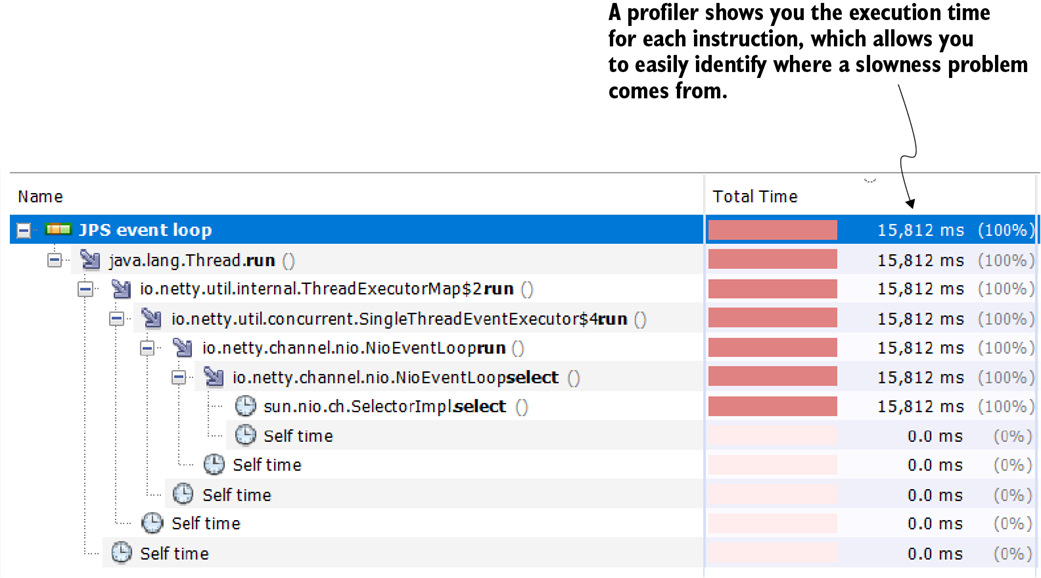This screenshot has height=578, width=1041.
Task: Click the ThreadExecutorMap$2.run method icon
Action: pyautogui.click(x=122, y=290)
